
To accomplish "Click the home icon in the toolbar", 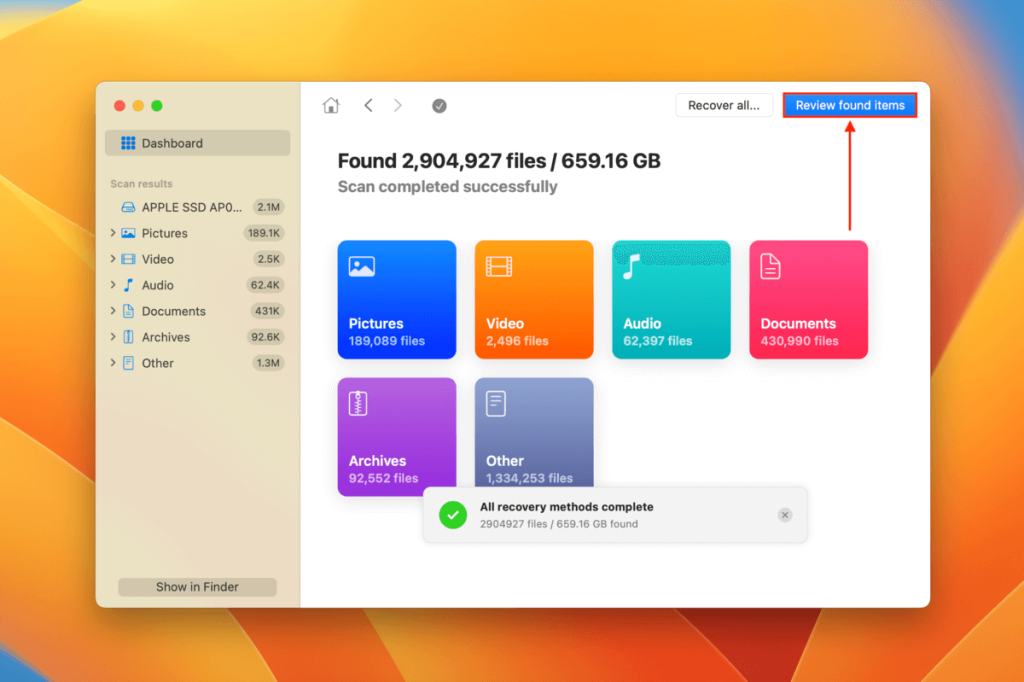I will [331, 104].
